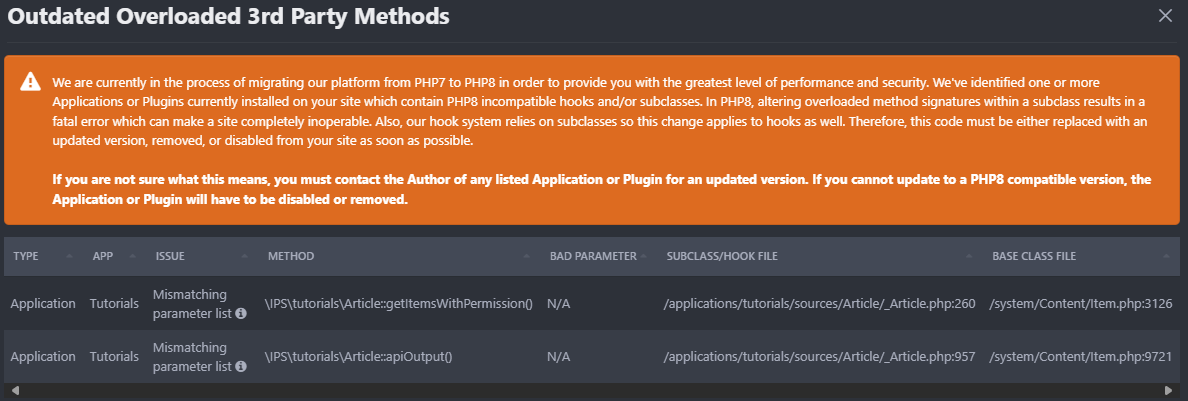
Task: Click the sort arrow on the BAD PARAMETER column
Action: [x=644, y=256]
